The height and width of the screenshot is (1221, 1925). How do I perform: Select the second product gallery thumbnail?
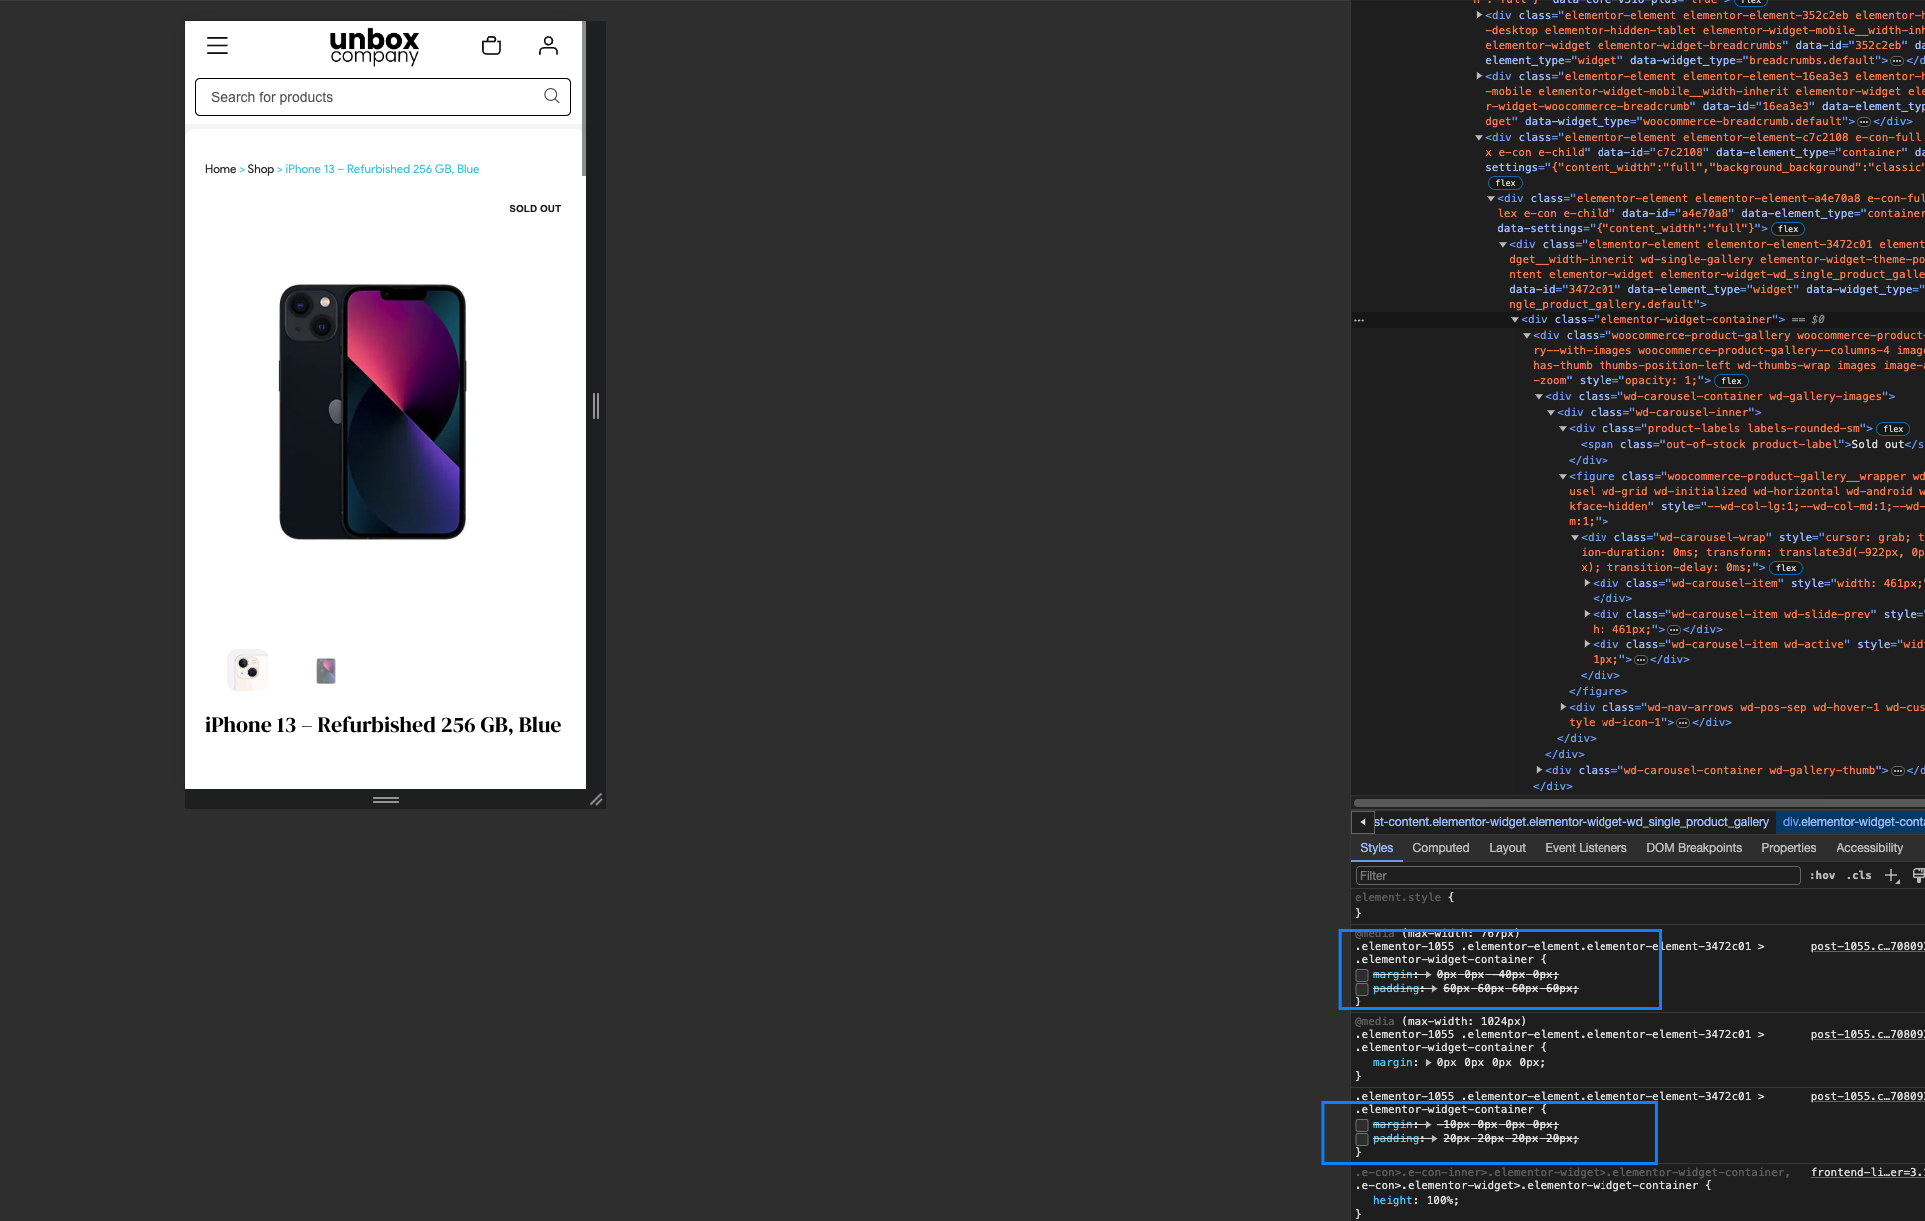coord(326,670)
